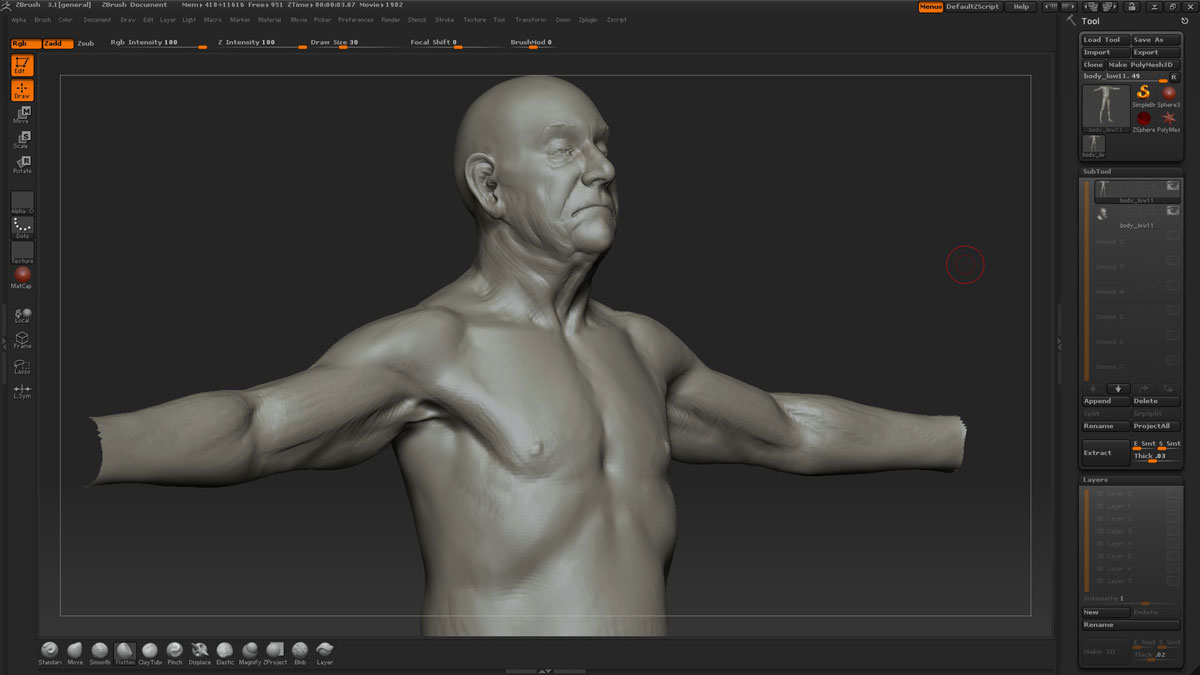The height and width of the screenshot is (675, 1200).
Task: Open the MatCap material picker
Action: 22,275
